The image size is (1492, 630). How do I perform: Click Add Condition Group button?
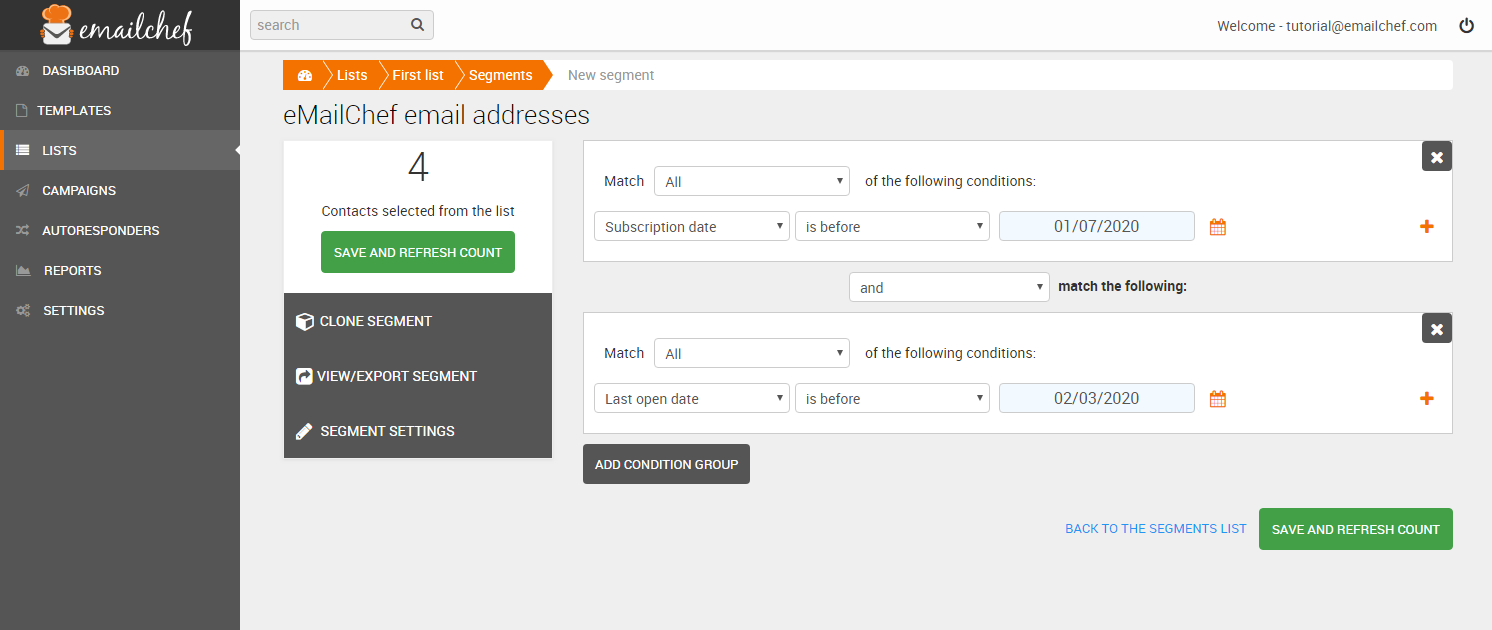tap(666, 464)
